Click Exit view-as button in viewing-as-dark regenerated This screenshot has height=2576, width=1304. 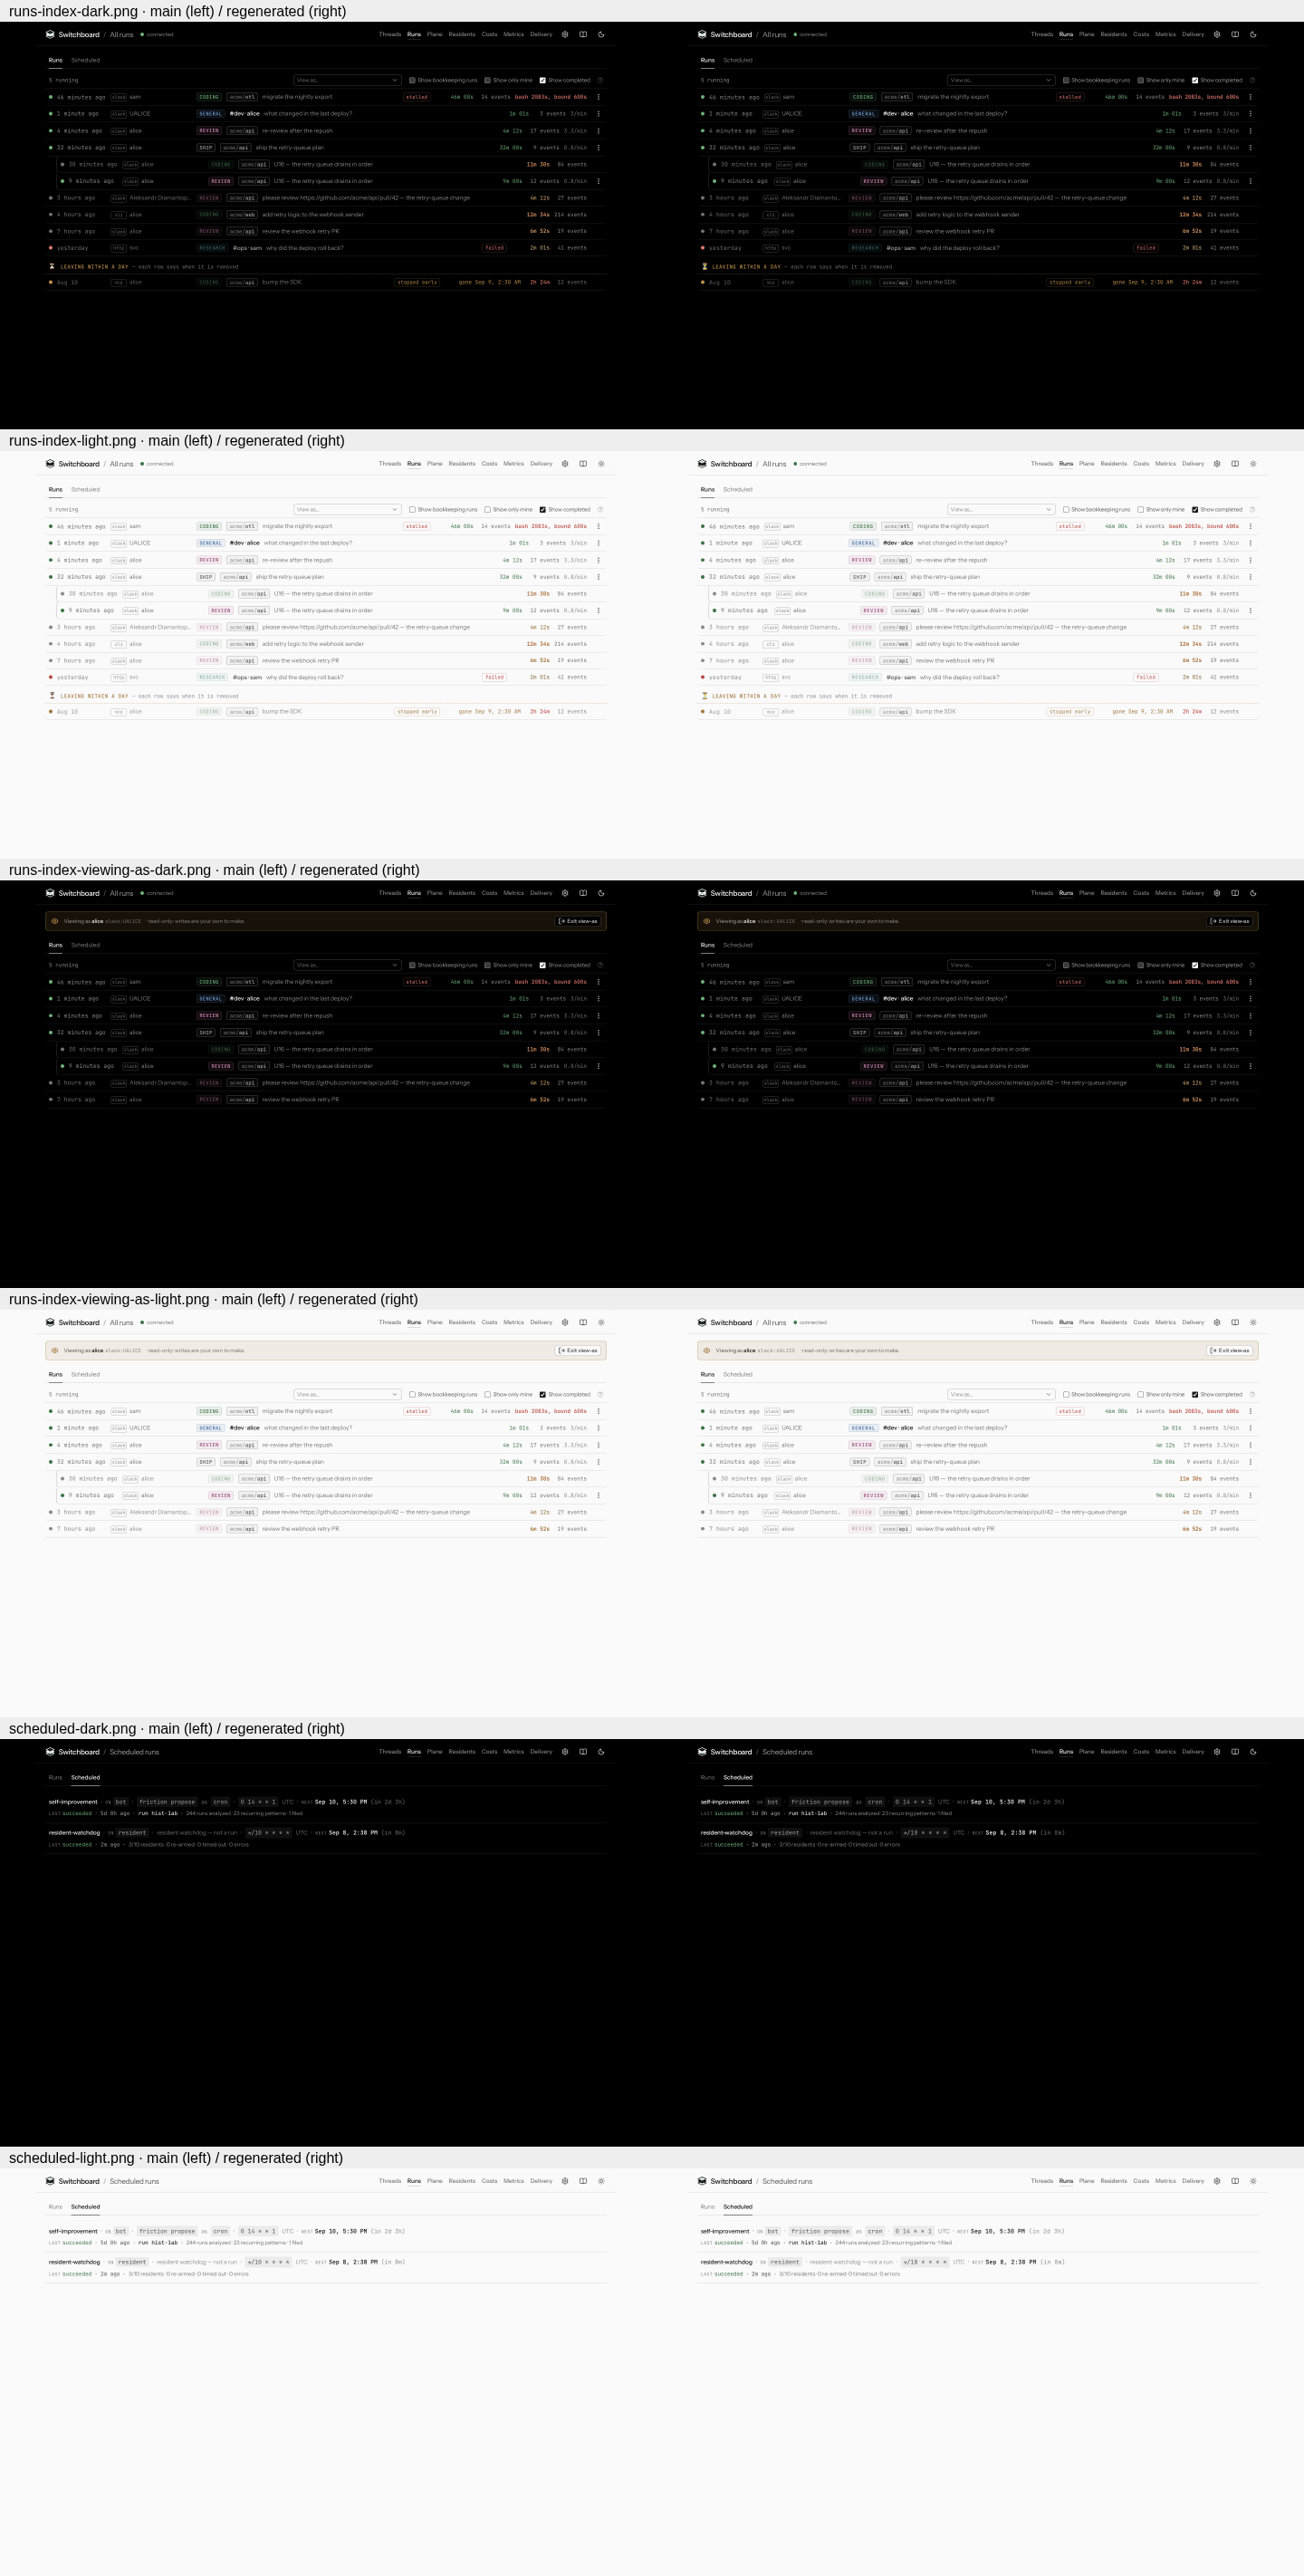click(1230, 921)
